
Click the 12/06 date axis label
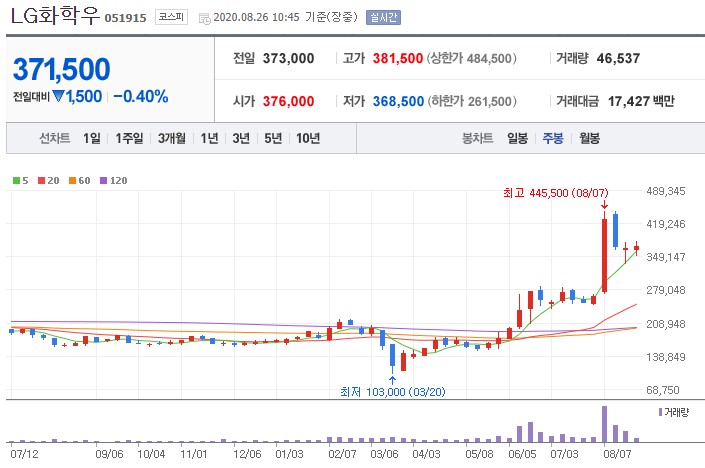pyautogui.click(x=247, y=454)
